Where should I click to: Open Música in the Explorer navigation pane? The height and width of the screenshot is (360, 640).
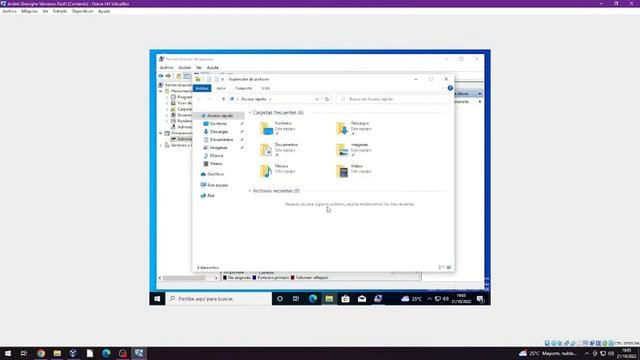[216, 156]
